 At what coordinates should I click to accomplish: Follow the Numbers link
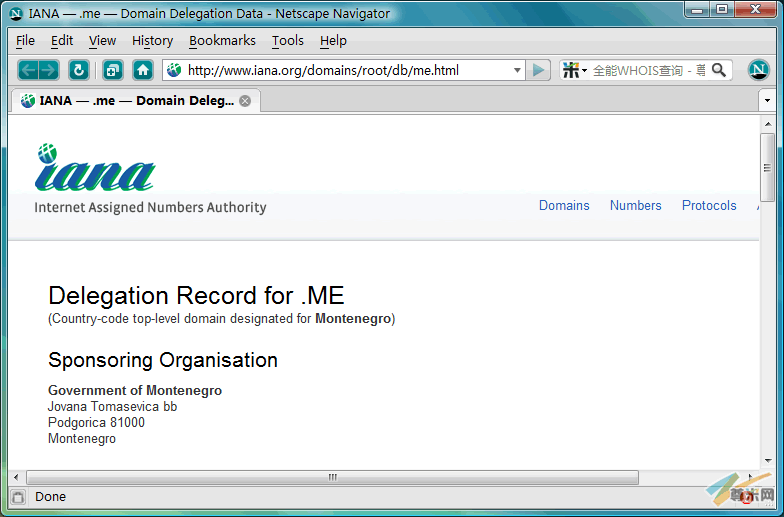click(636, 206)
